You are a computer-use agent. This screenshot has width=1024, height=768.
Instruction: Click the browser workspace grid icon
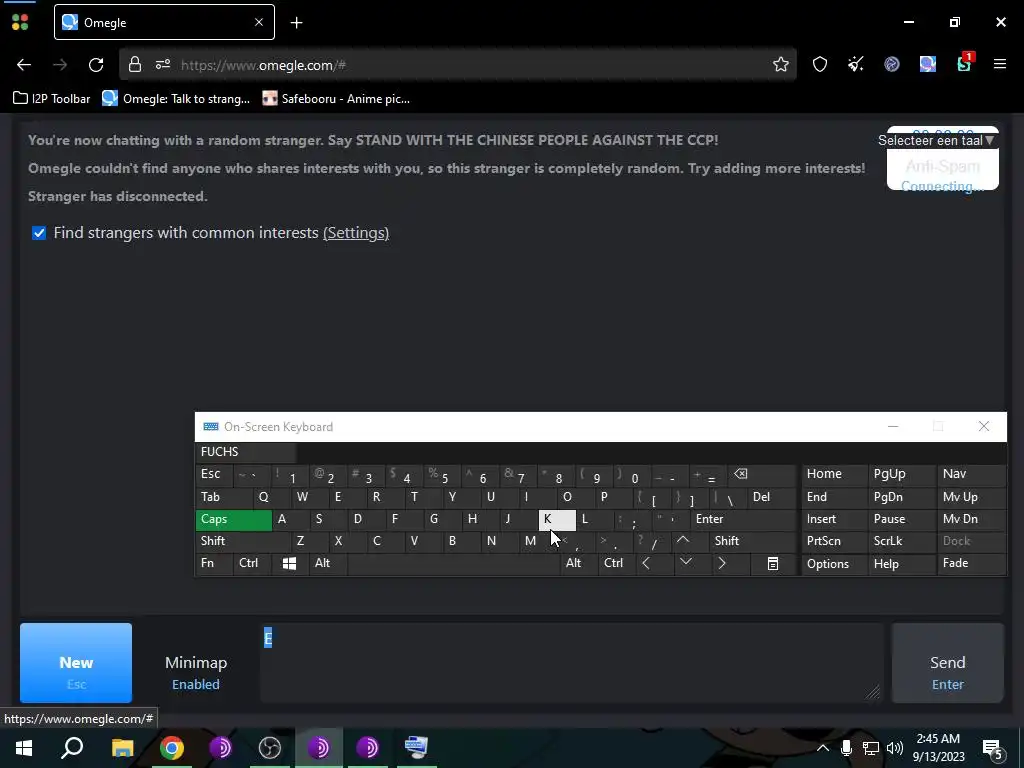[20, 23]
